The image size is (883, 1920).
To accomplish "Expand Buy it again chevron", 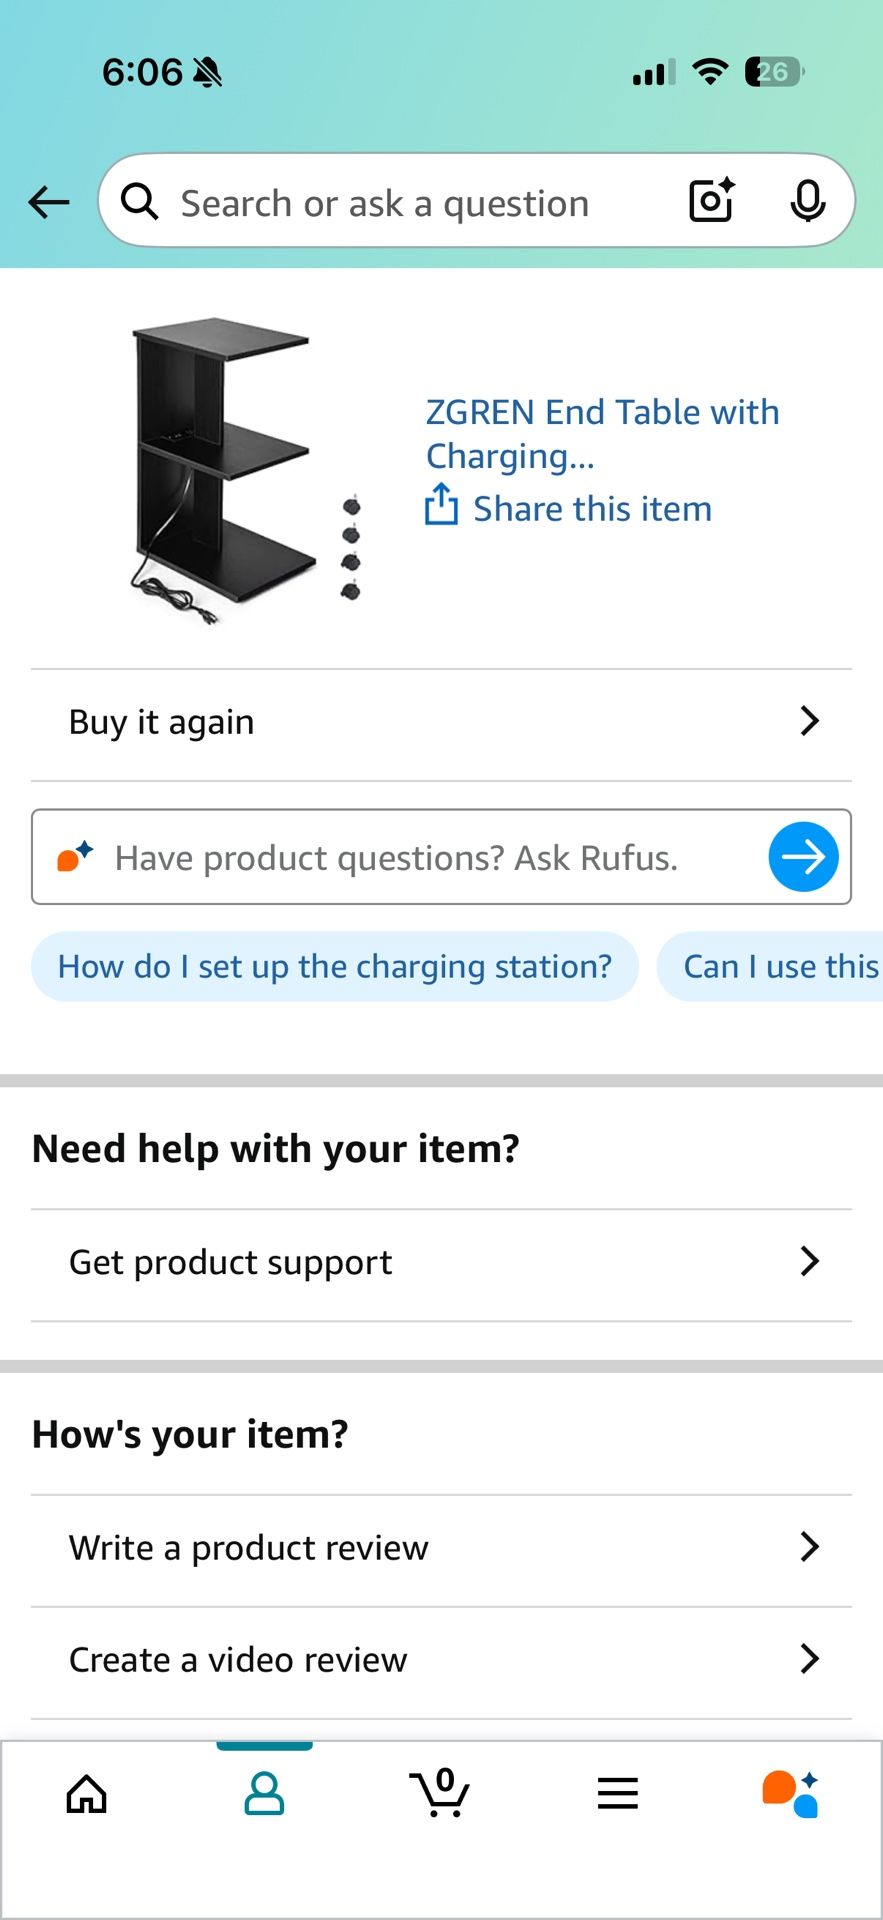I will point(809,721).
